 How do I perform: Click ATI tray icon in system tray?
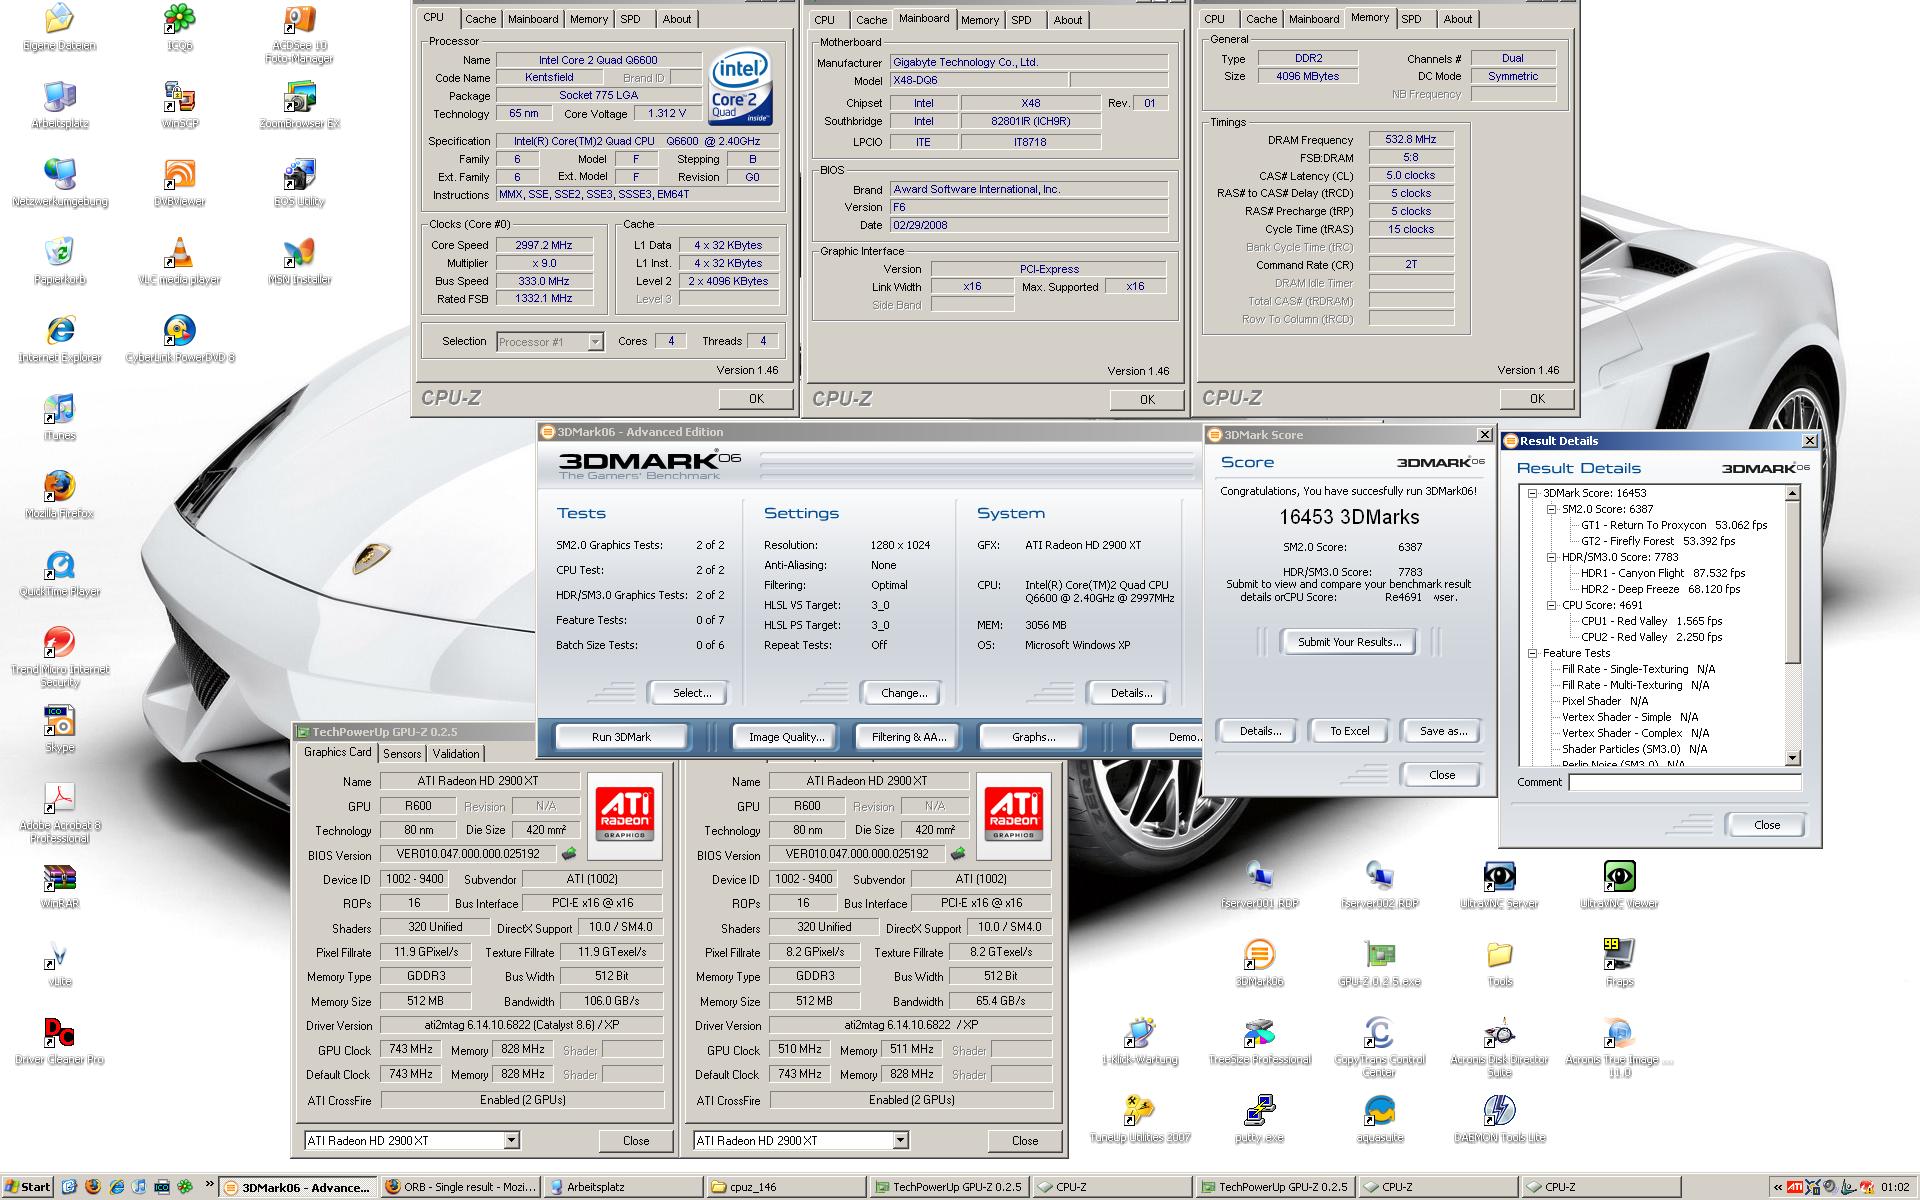coord(1795,1187)
